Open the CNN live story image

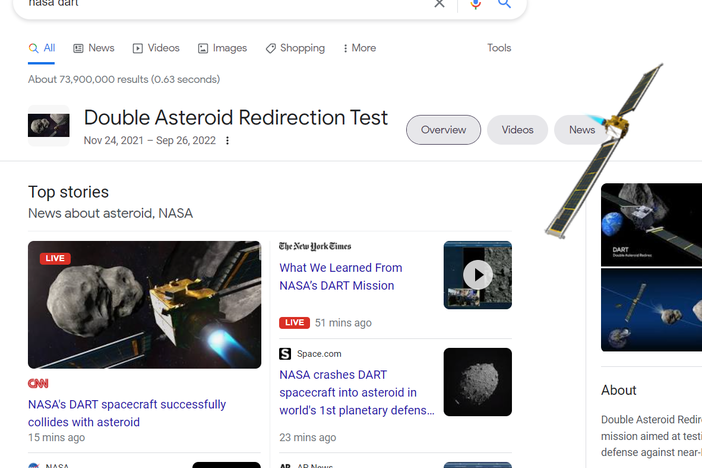tap(145, 305)
